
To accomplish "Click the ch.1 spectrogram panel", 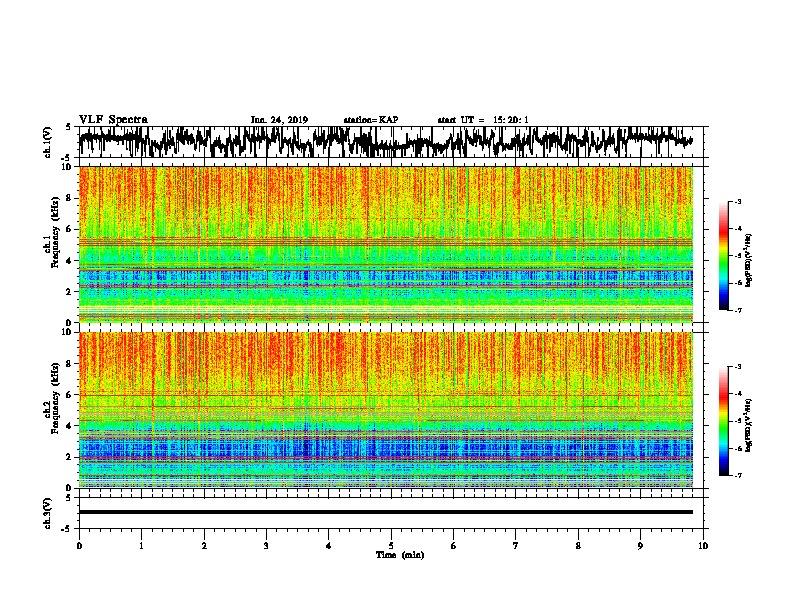I will pos(386,244).
